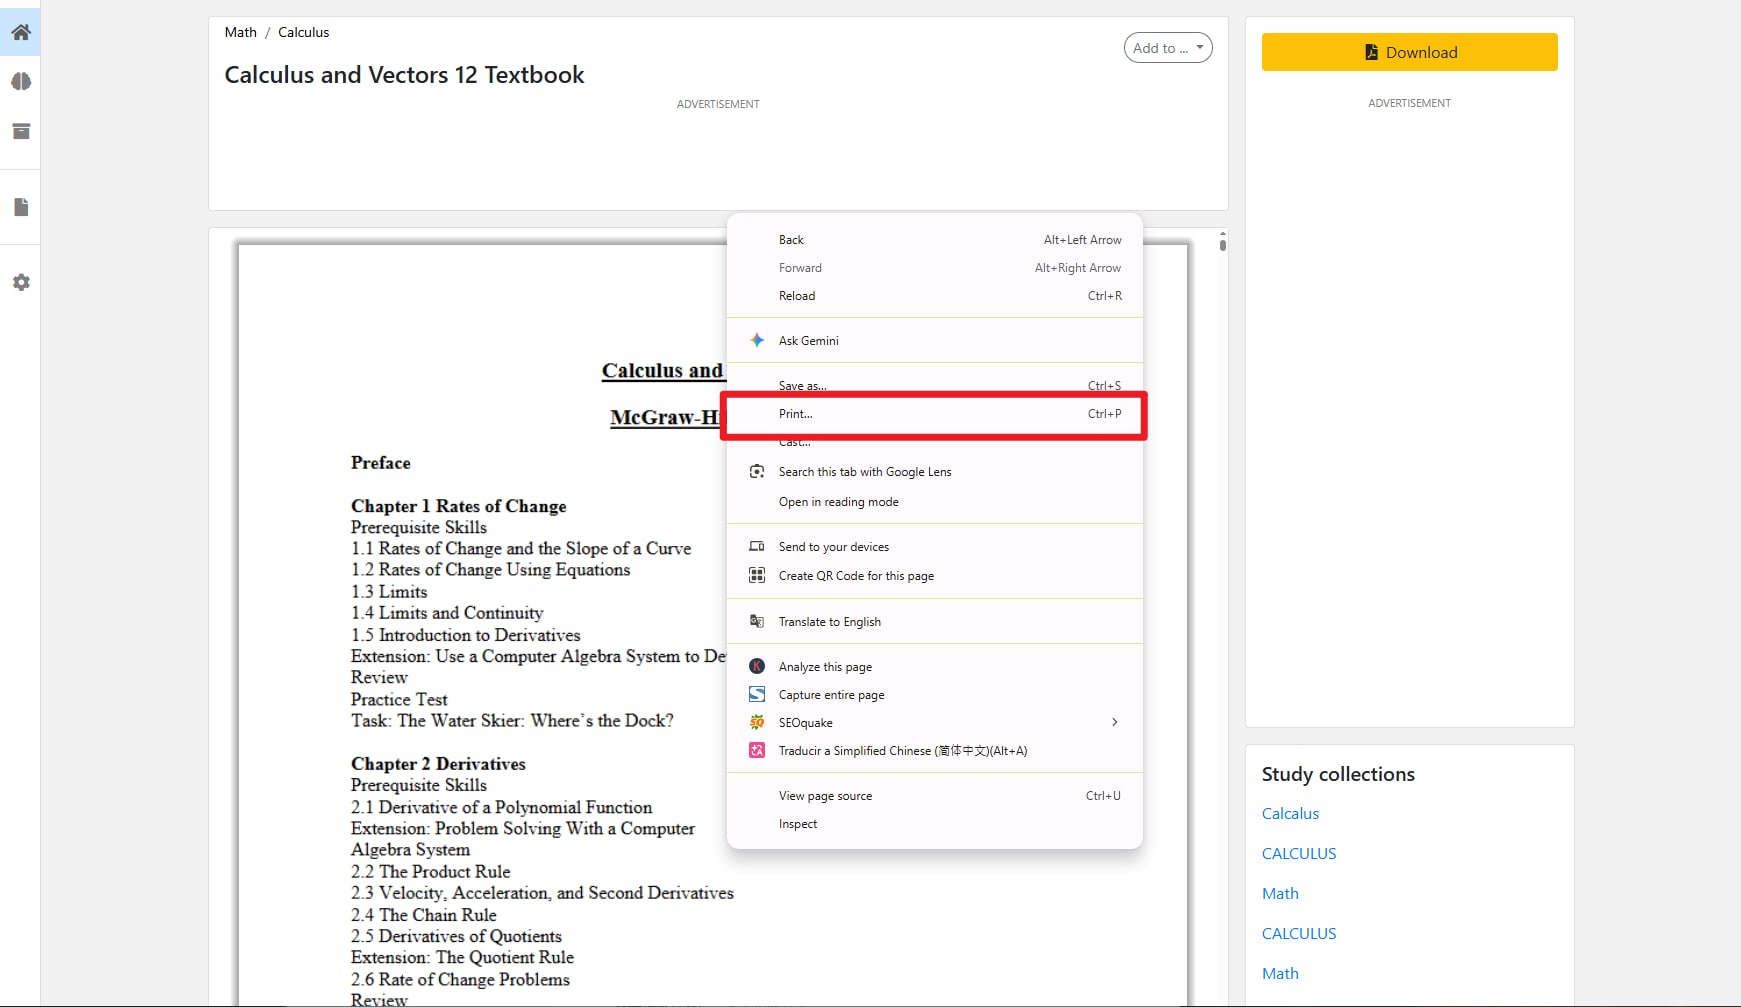Click the Traducir extension icon

coord(757,750)
